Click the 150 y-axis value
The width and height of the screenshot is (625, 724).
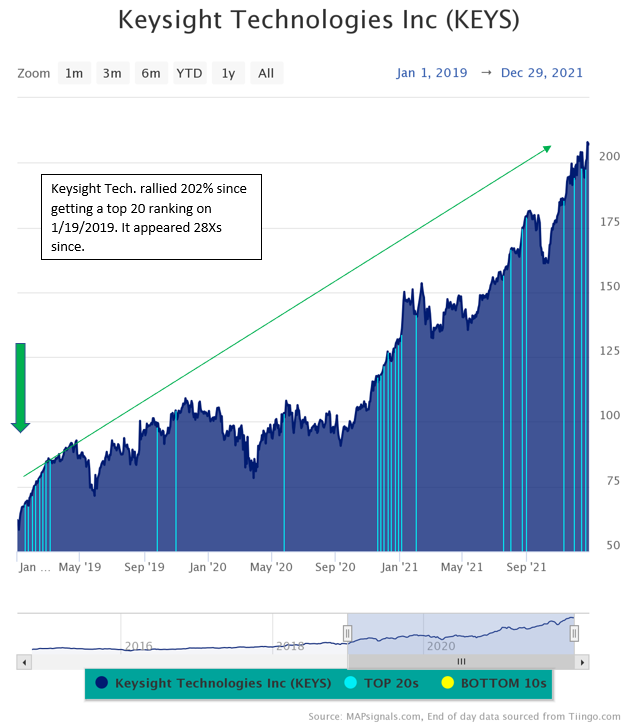click(x=609, y=286)
